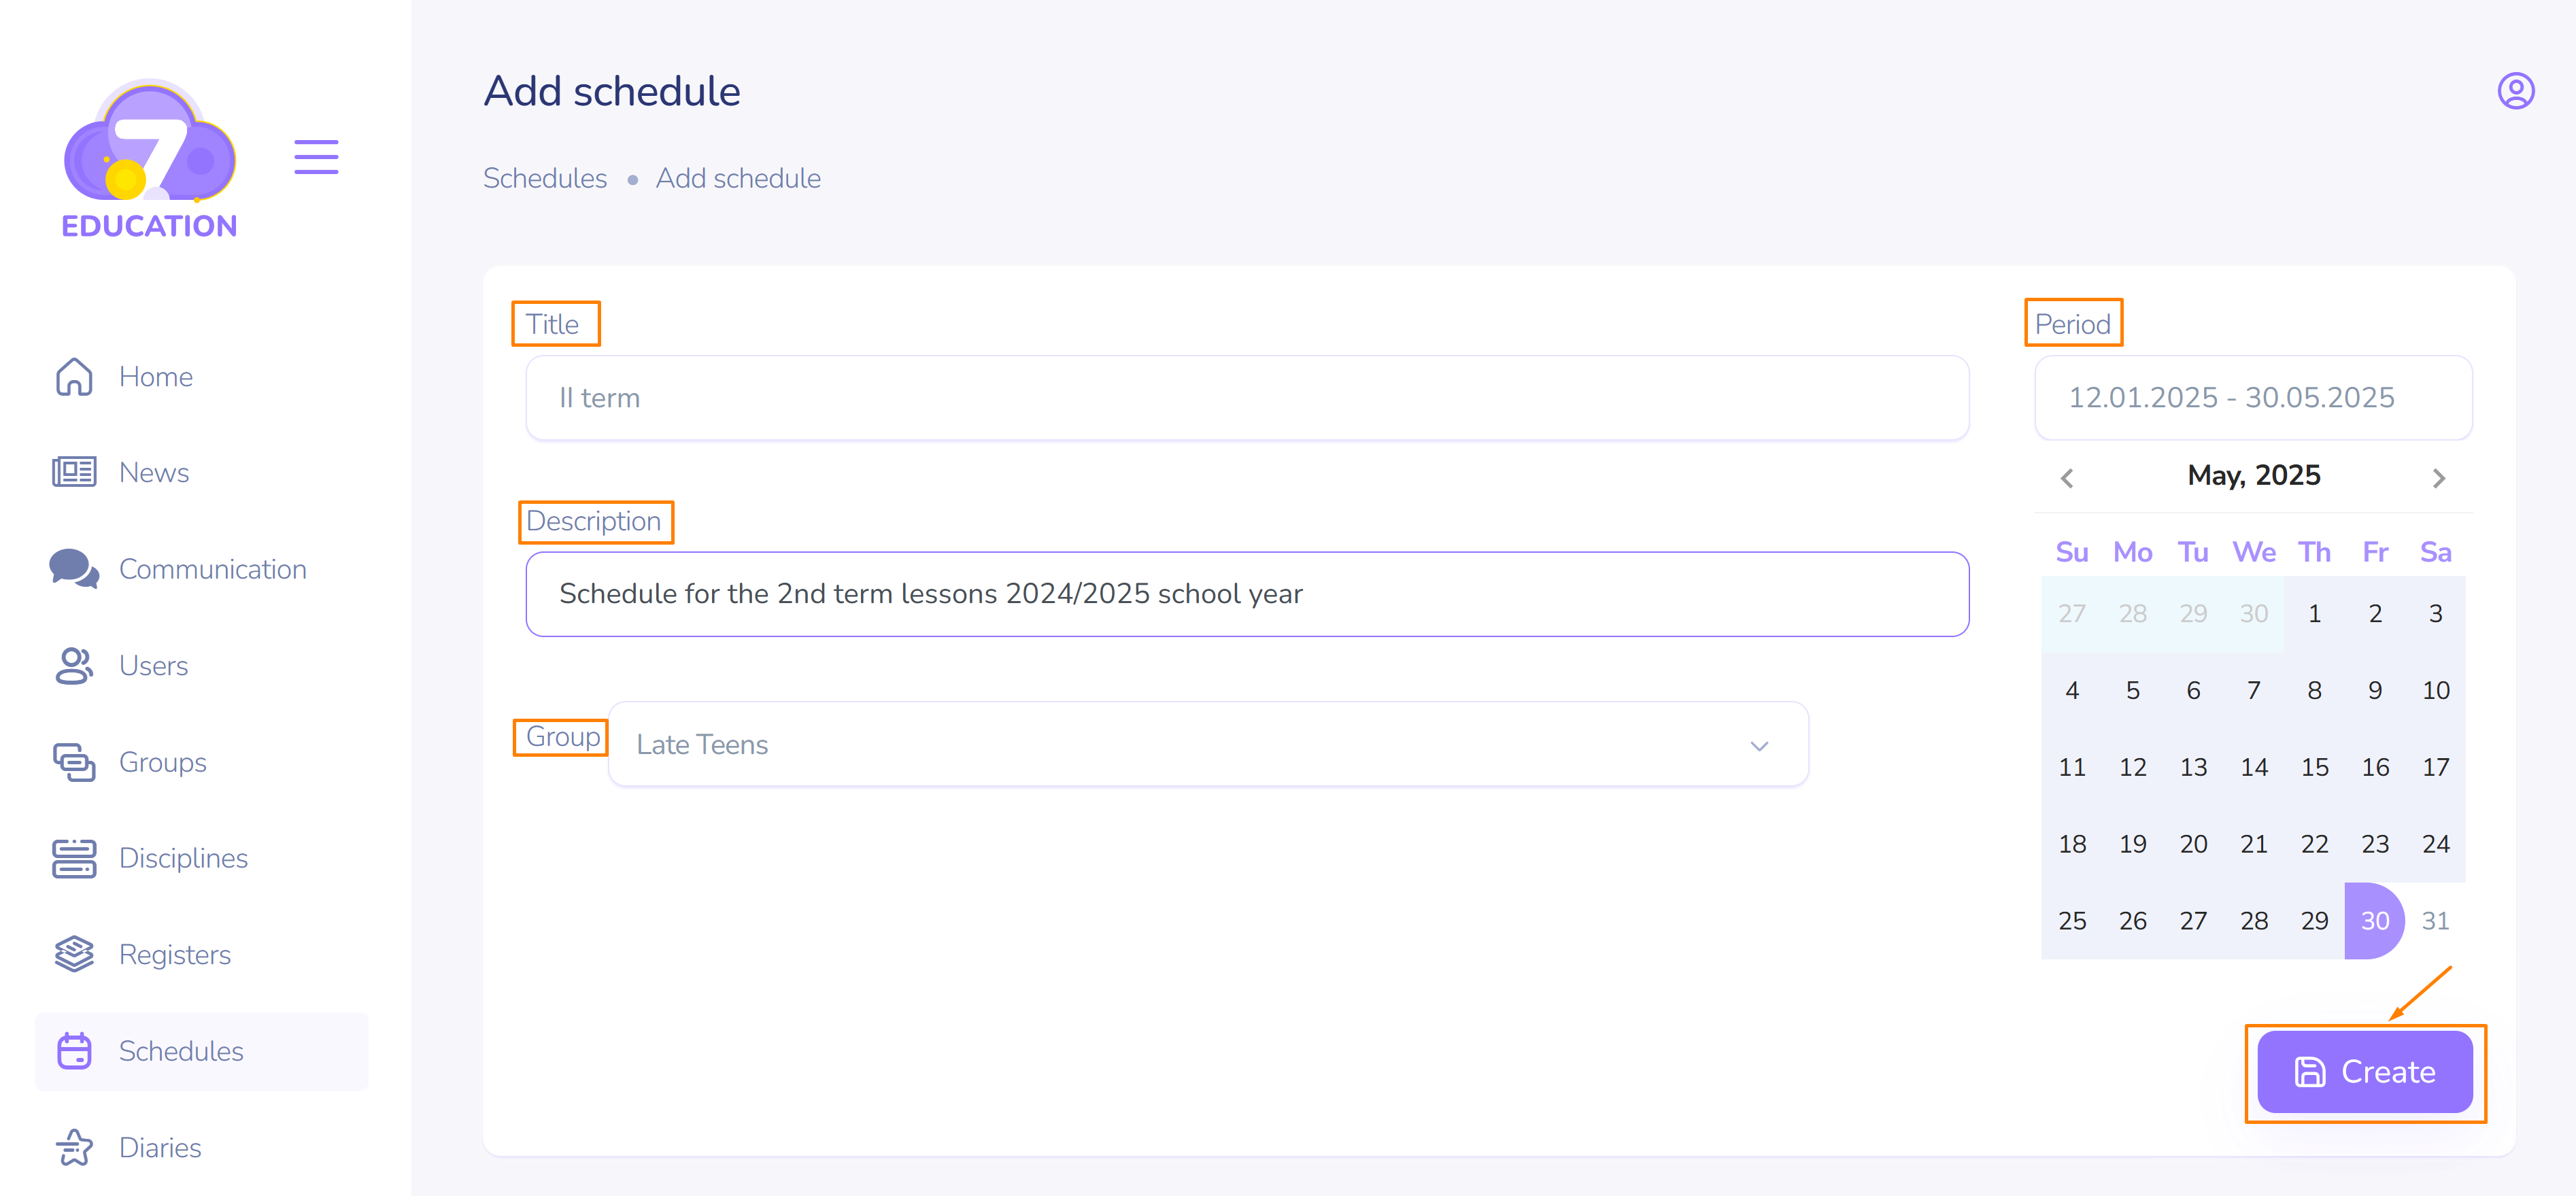This screenshot has width=2576, height=1196.
Task: Select May 15 in the calendar
Action: (x=2314, y=767)
